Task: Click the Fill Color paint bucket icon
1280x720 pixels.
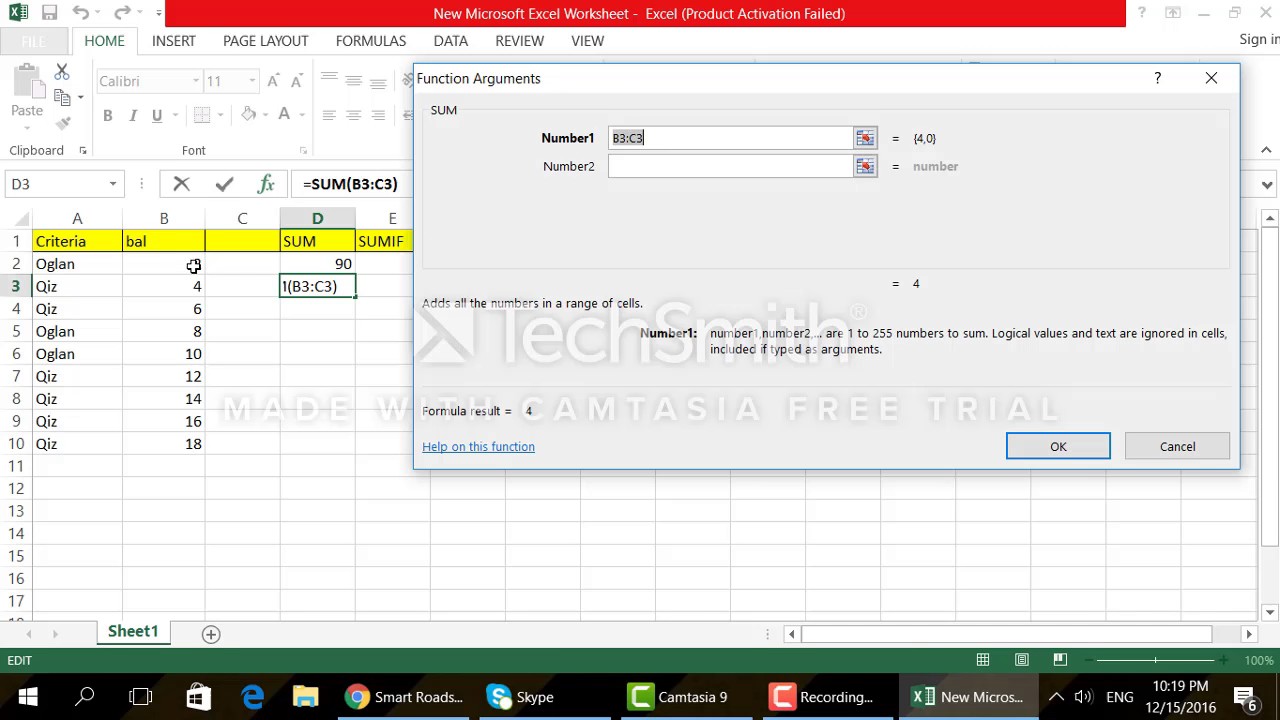Action: tap(248, 115)
